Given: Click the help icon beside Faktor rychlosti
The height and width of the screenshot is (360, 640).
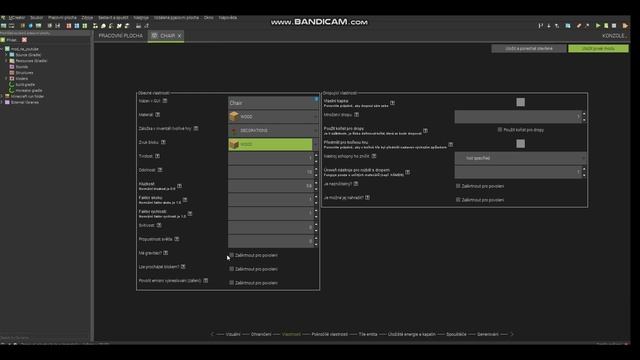Looking at the screenshot, I should point(190,213).
